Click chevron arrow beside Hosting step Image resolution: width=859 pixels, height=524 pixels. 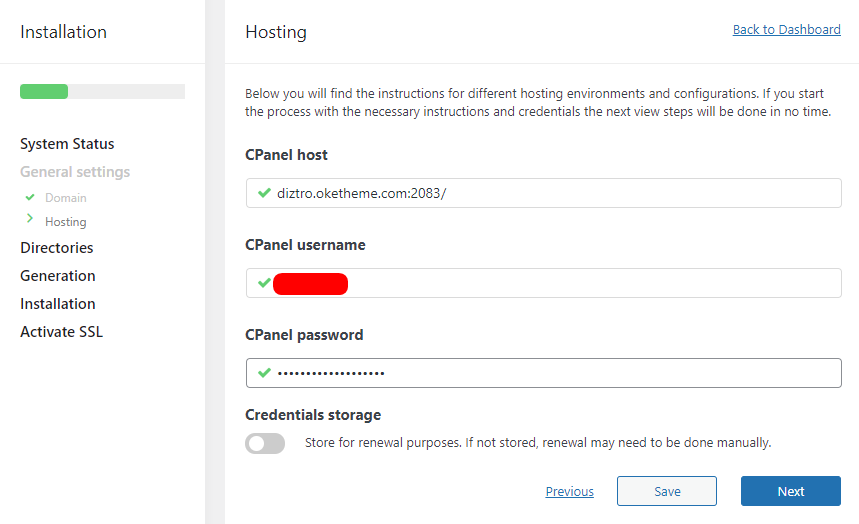click(30, 220)
